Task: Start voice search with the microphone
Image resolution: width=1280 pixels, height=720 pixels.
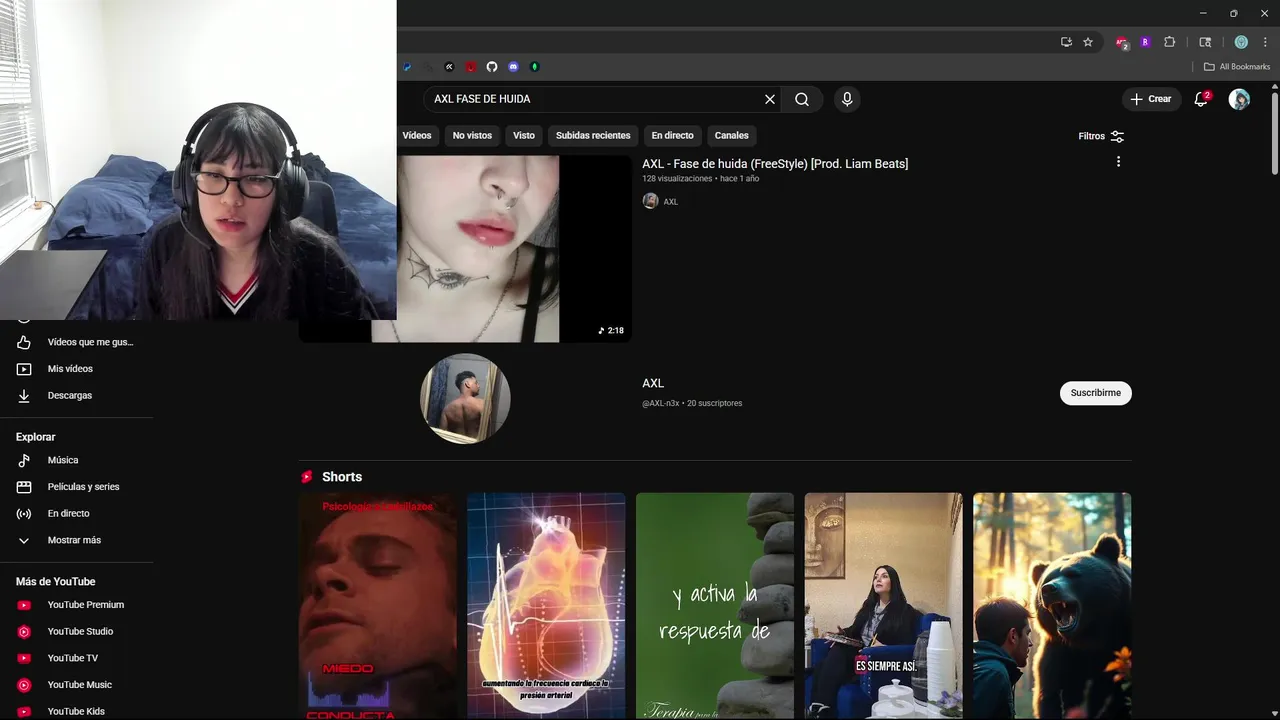Action: tap(847, 99)
